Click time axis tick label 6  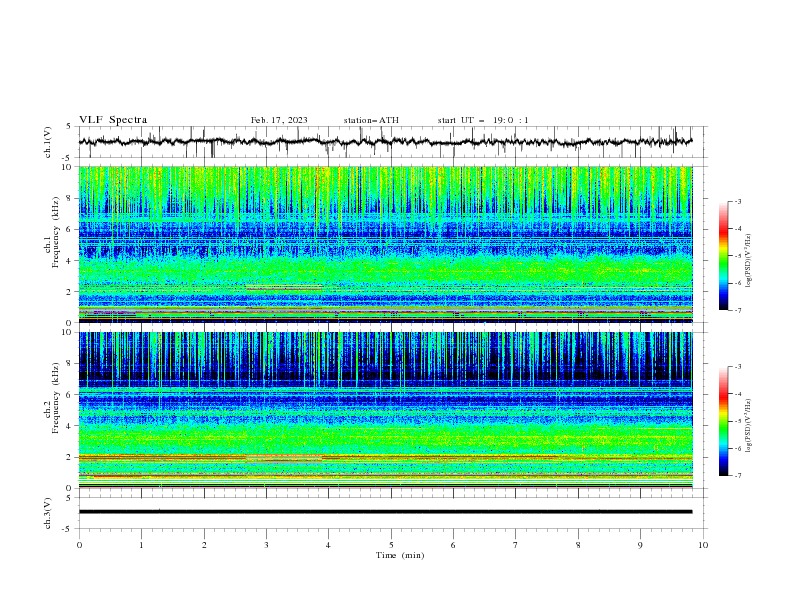coord(453,545)
